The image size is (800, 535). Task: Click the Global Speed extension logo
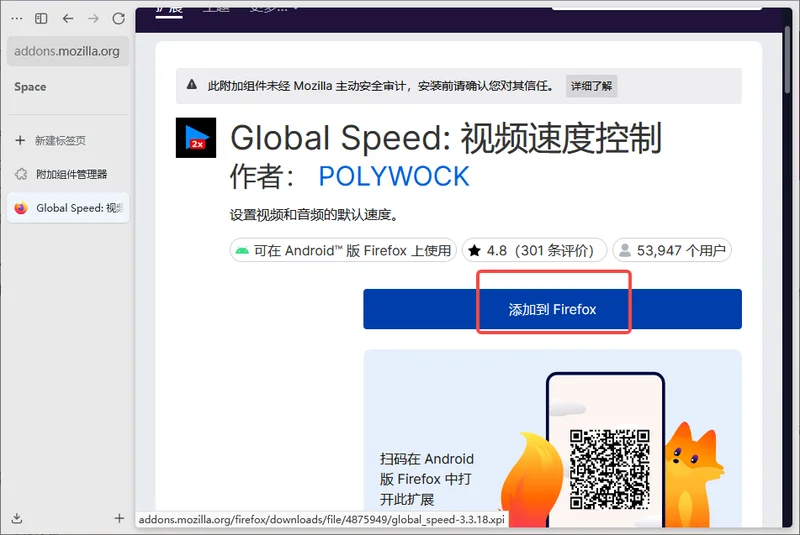tap(196, 138)
